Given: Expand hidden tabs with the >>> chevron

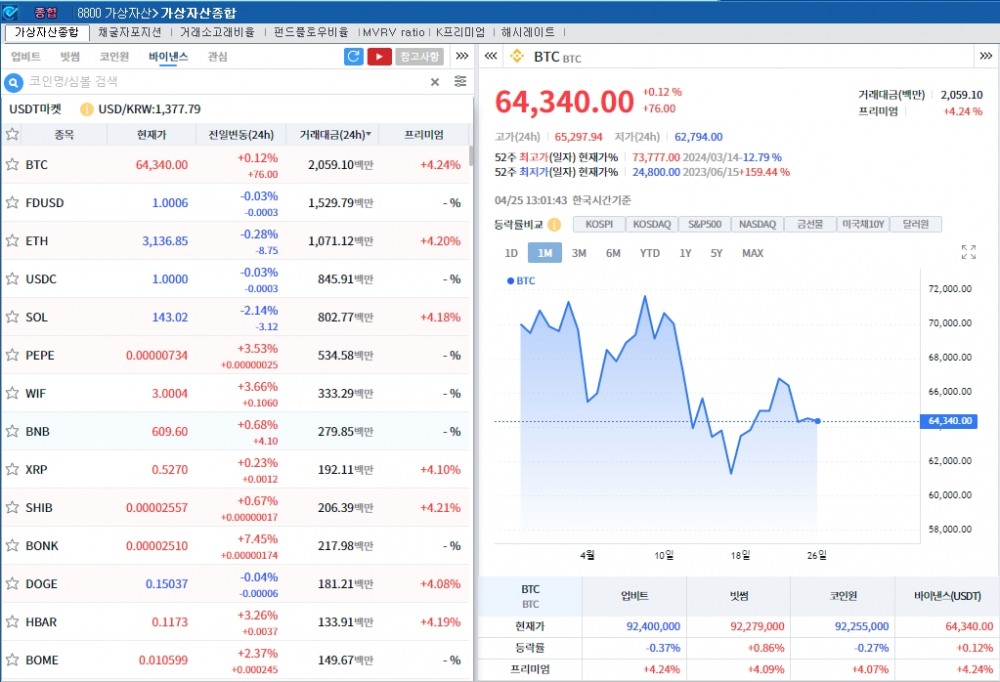Looking at the screenshot, I should point(461,57).
